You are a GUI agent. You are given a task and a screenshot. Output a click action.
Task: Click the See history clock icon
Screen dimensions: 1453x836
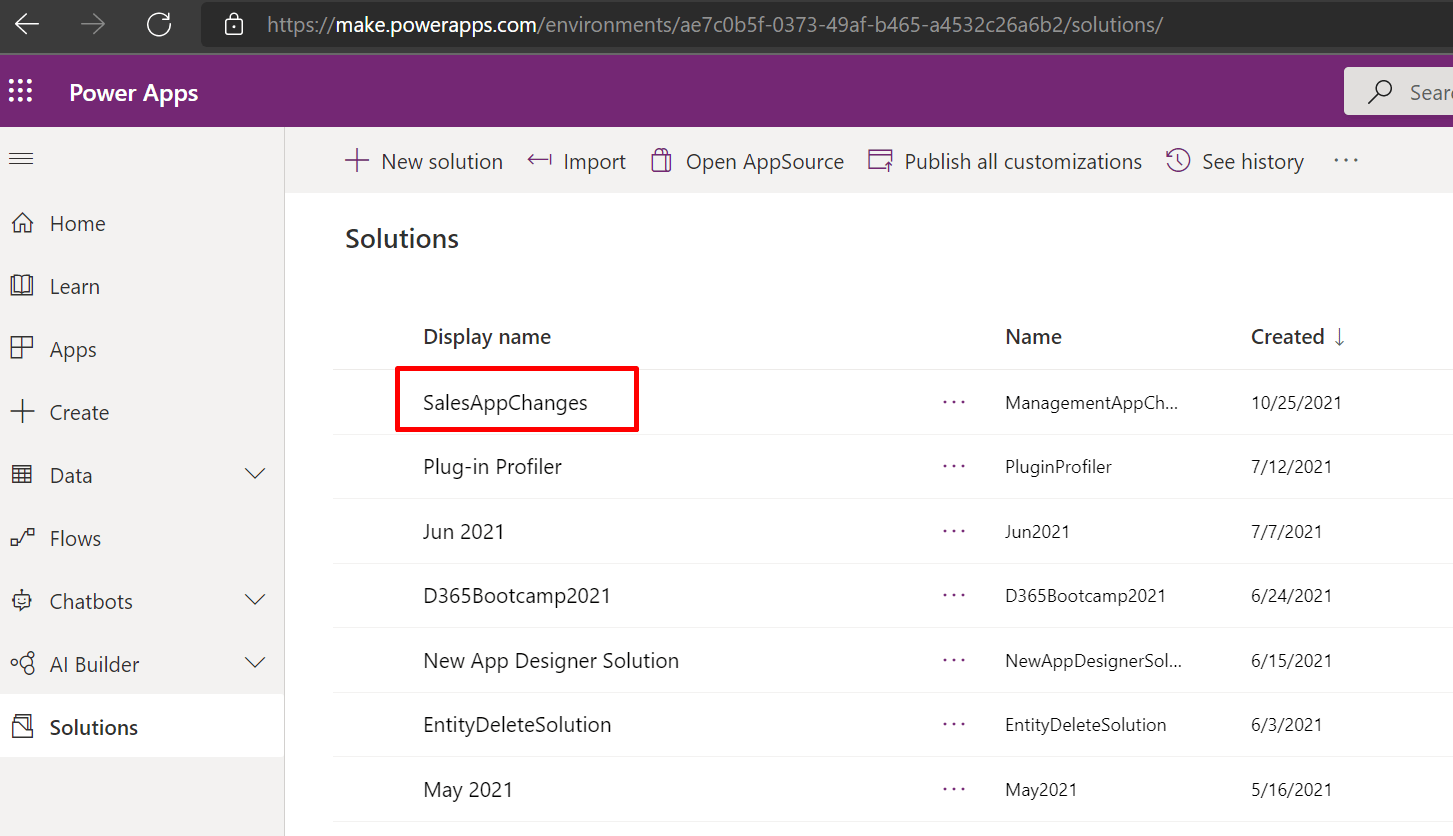(x=1178, y=161)
